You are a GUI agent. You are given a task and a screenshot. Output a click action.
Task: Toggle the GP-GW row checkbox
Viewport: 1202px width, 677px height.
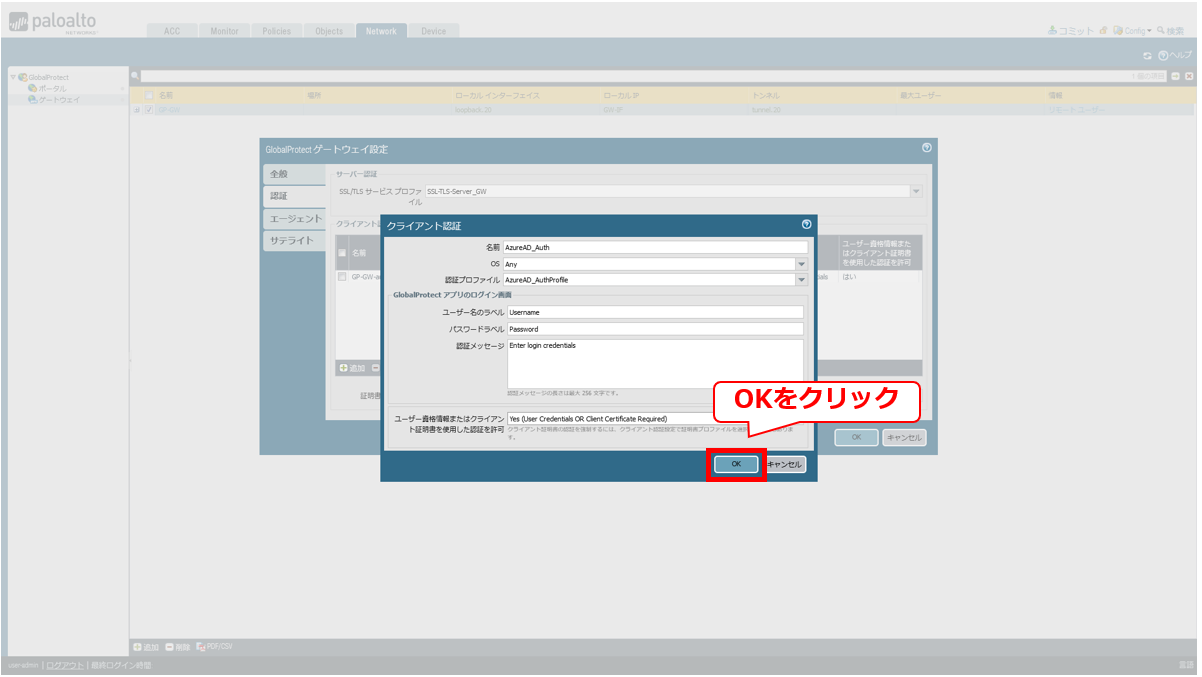click(x=149, y=109)
